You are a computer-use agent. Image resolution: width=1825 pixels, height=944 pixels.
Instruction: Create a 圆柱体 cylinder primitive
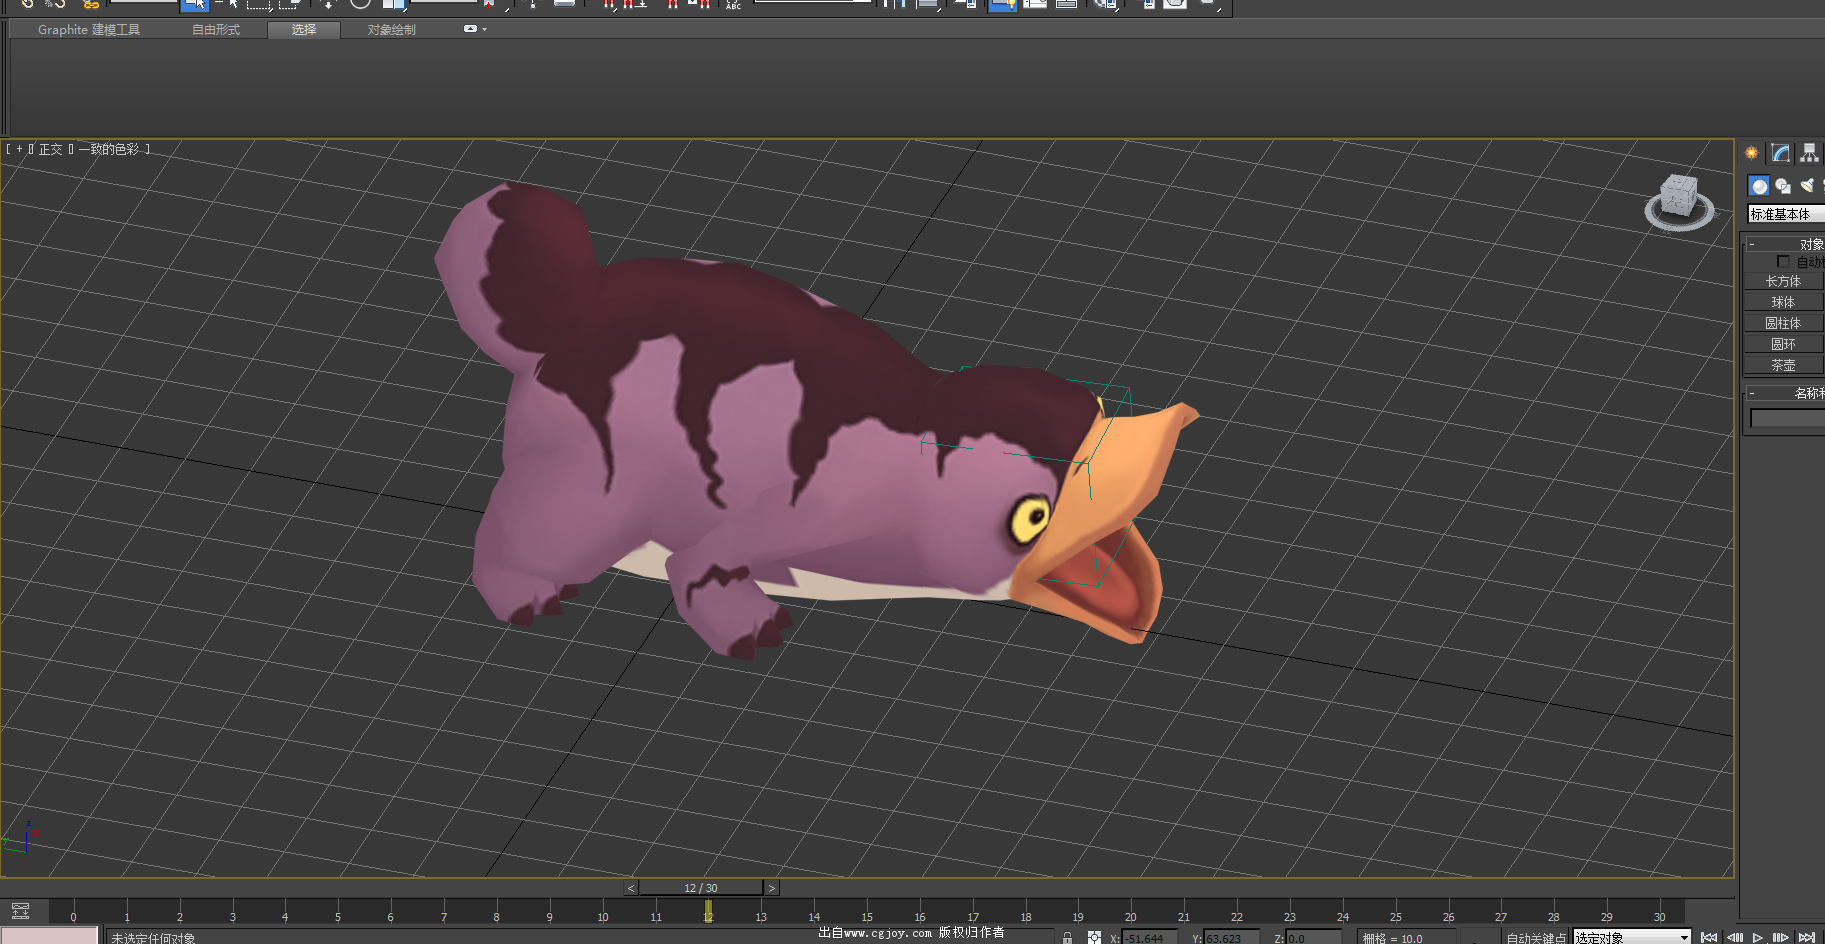pyautogui.click(x=1783, y=323)
